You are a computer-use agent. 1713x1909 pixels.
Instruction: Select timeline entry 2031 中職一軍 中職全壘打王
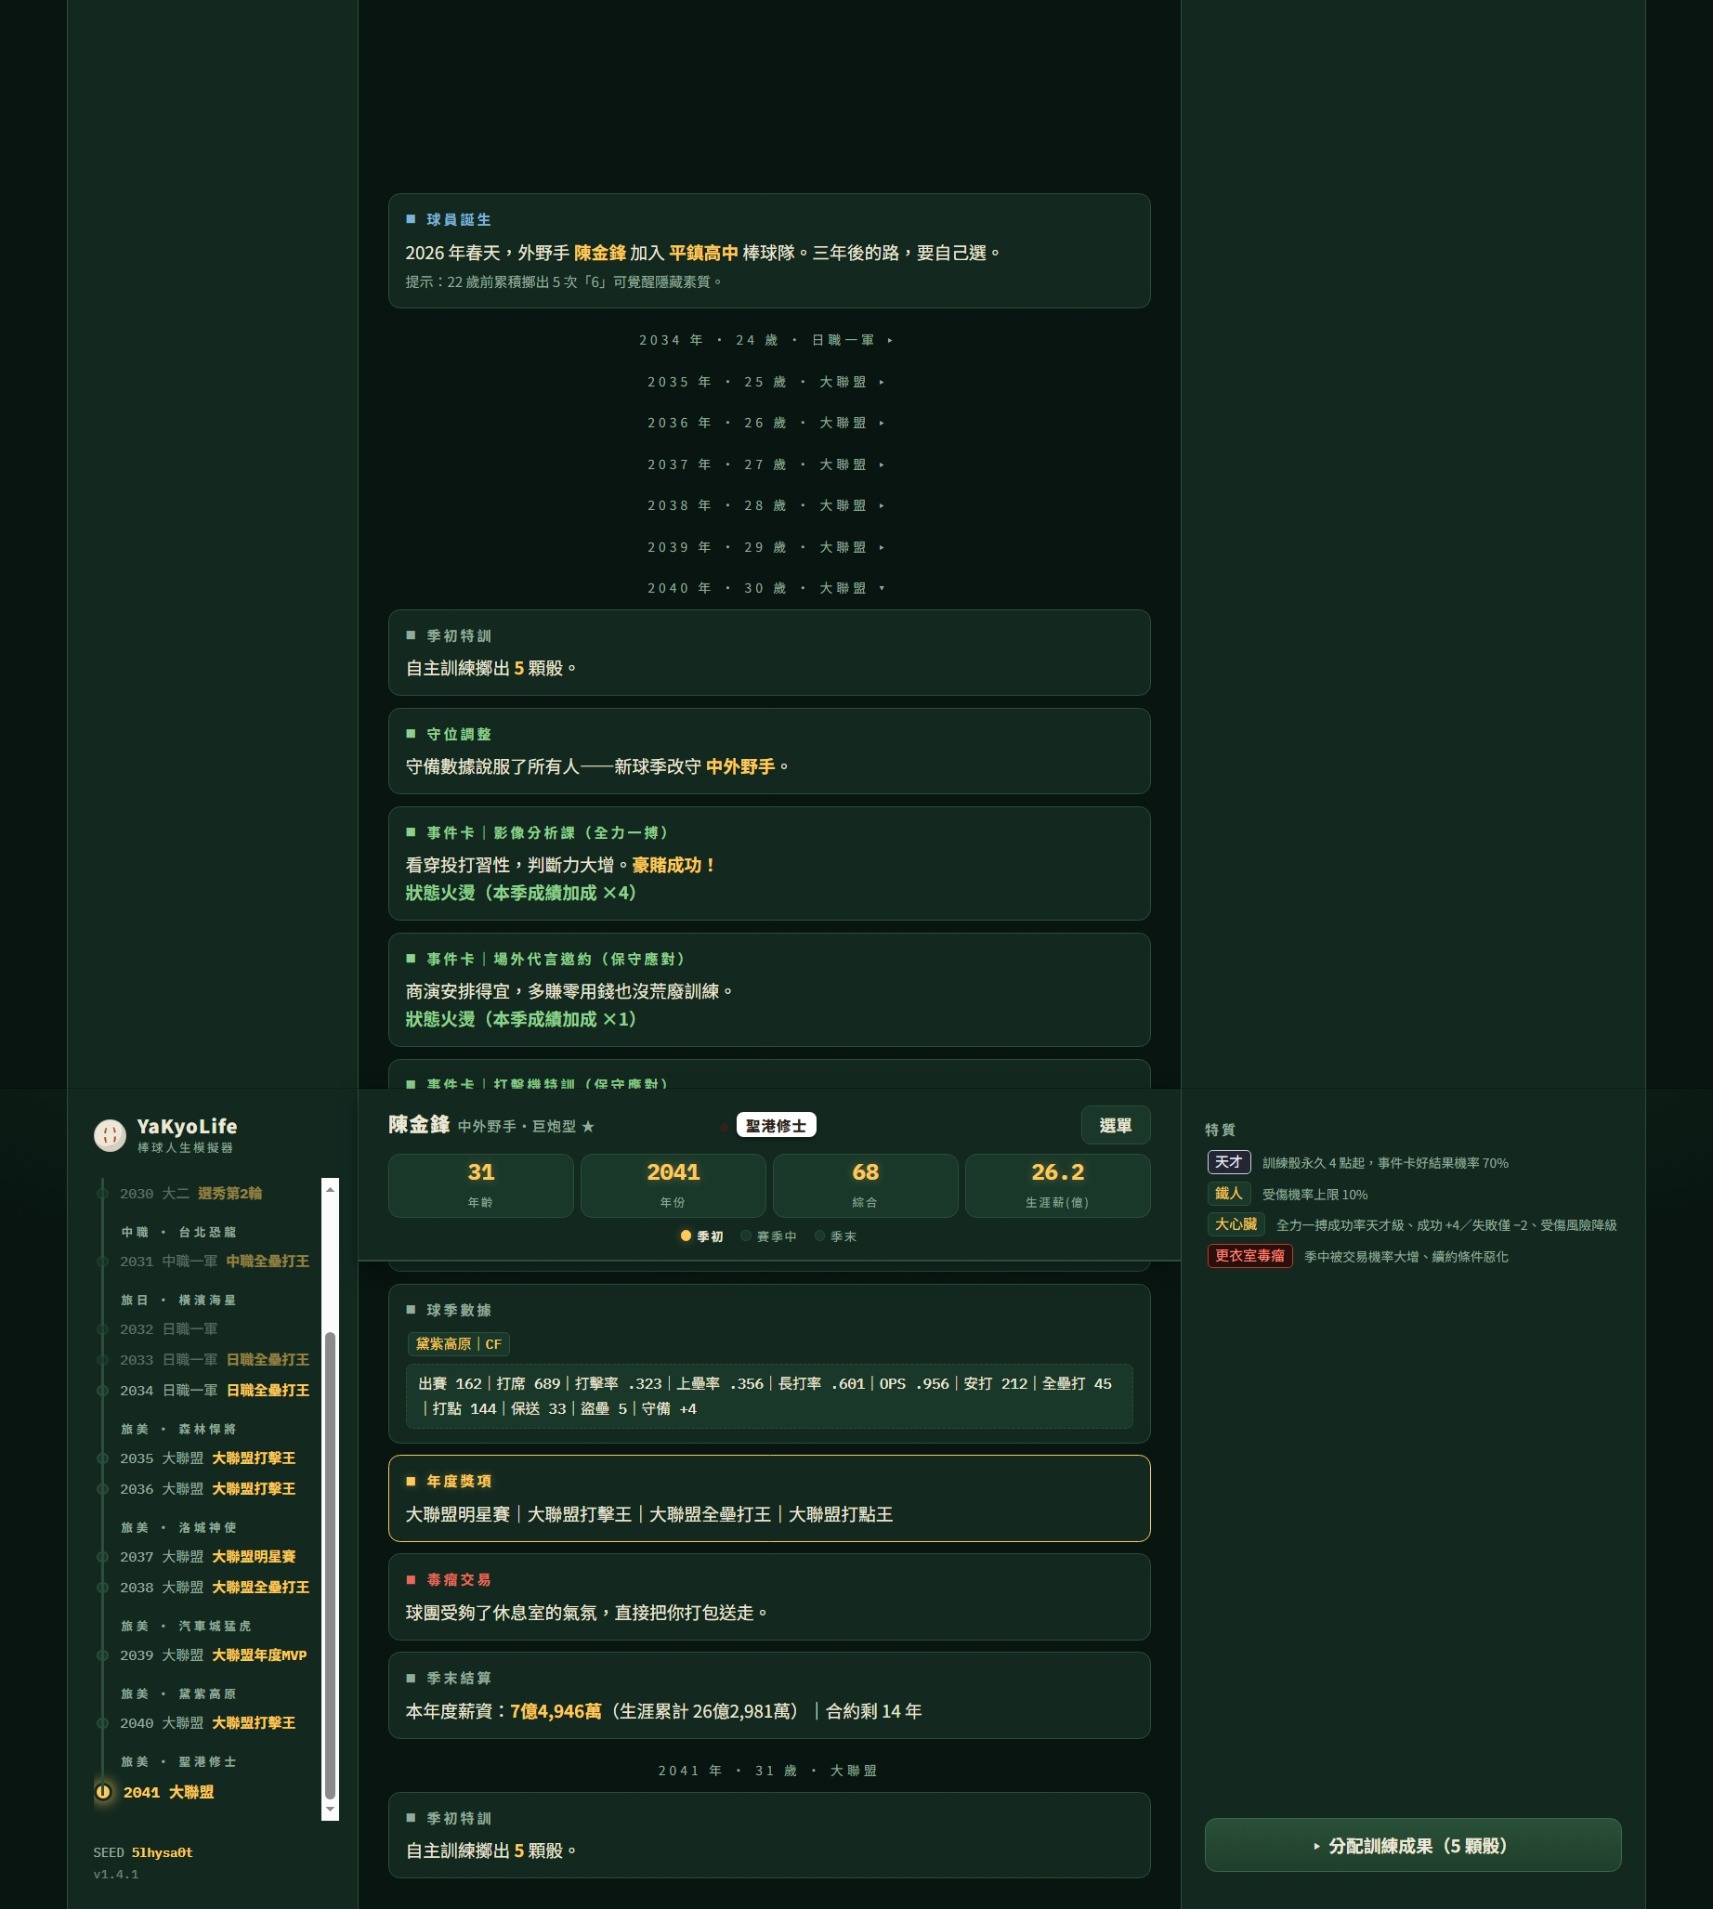pyautogui.click(x=214, y=1261)
